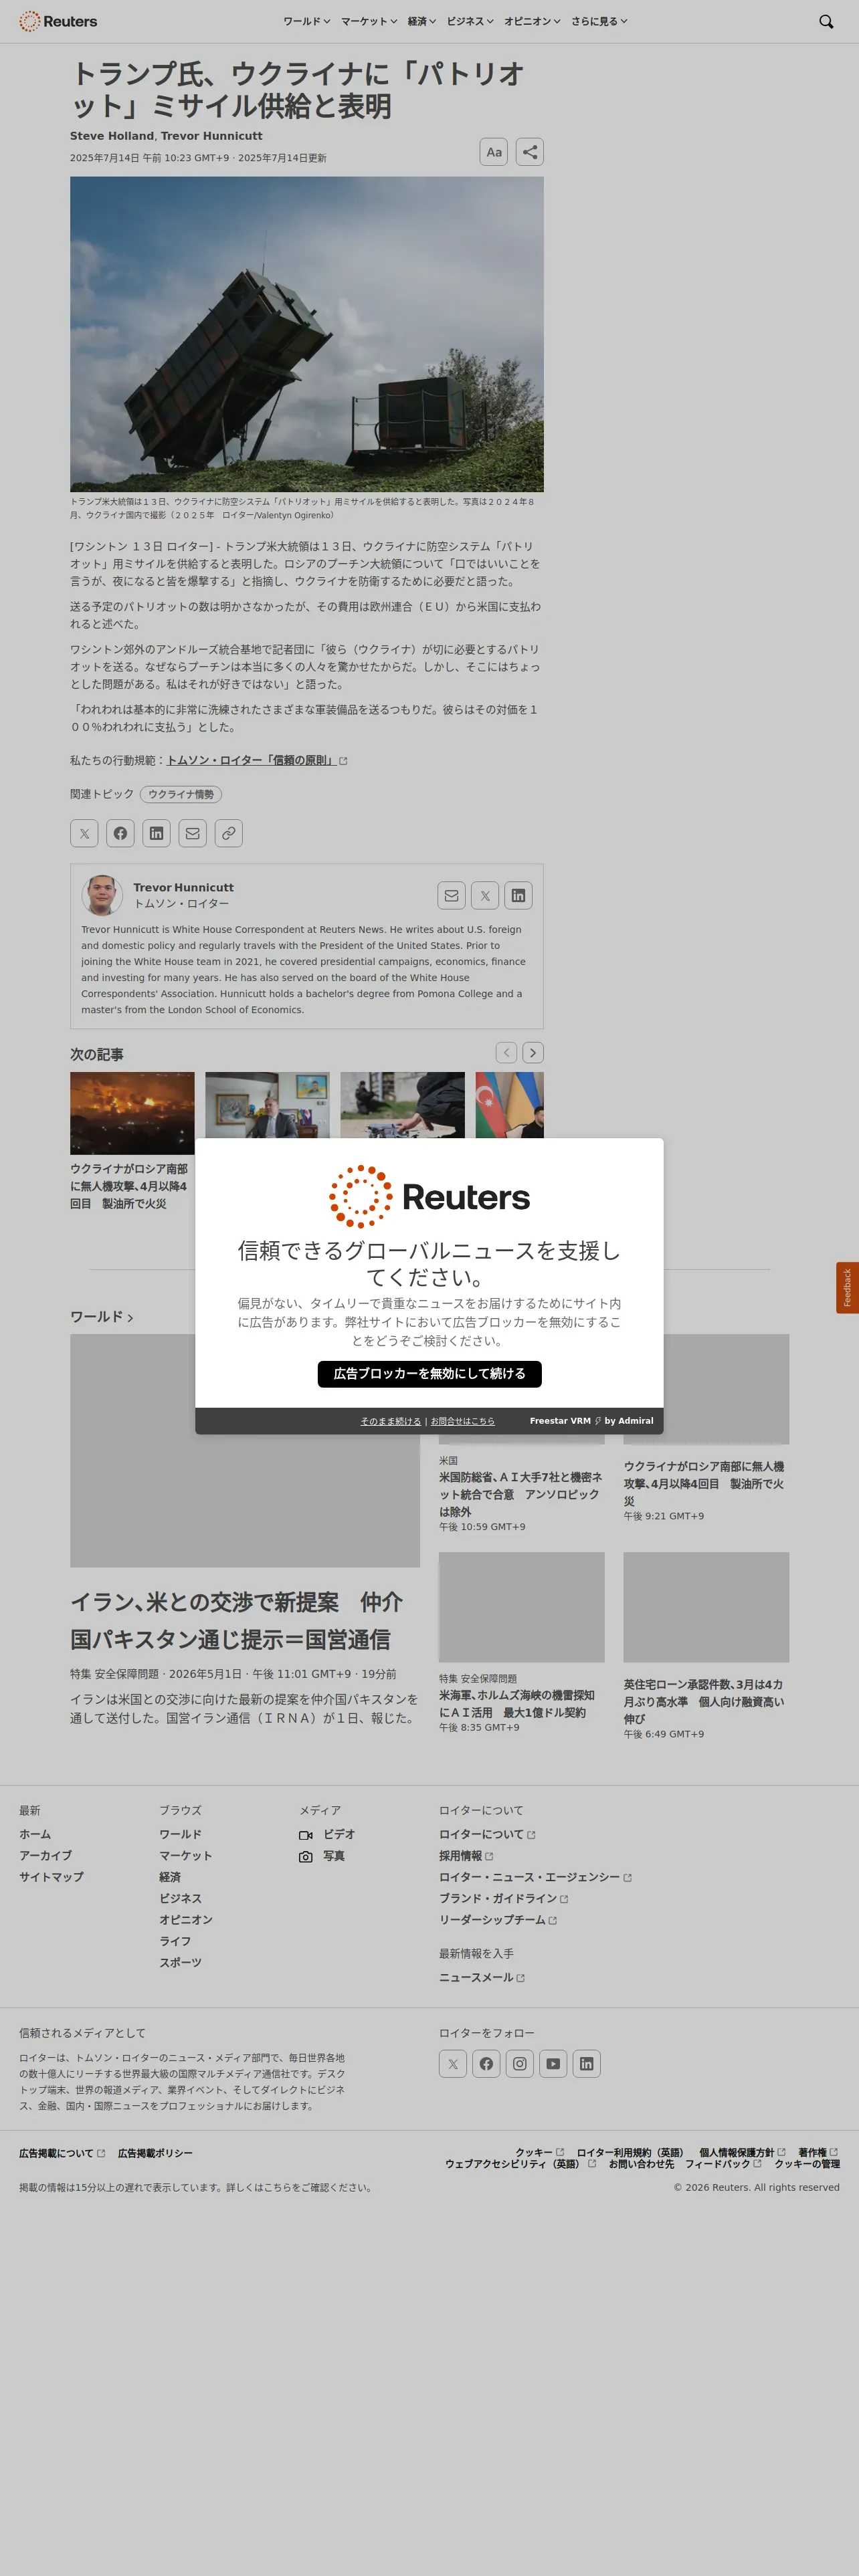Open クッキーの管理 in the footer
Image resolution: width=859 pixels, height=2576 pixels.
807,2164
